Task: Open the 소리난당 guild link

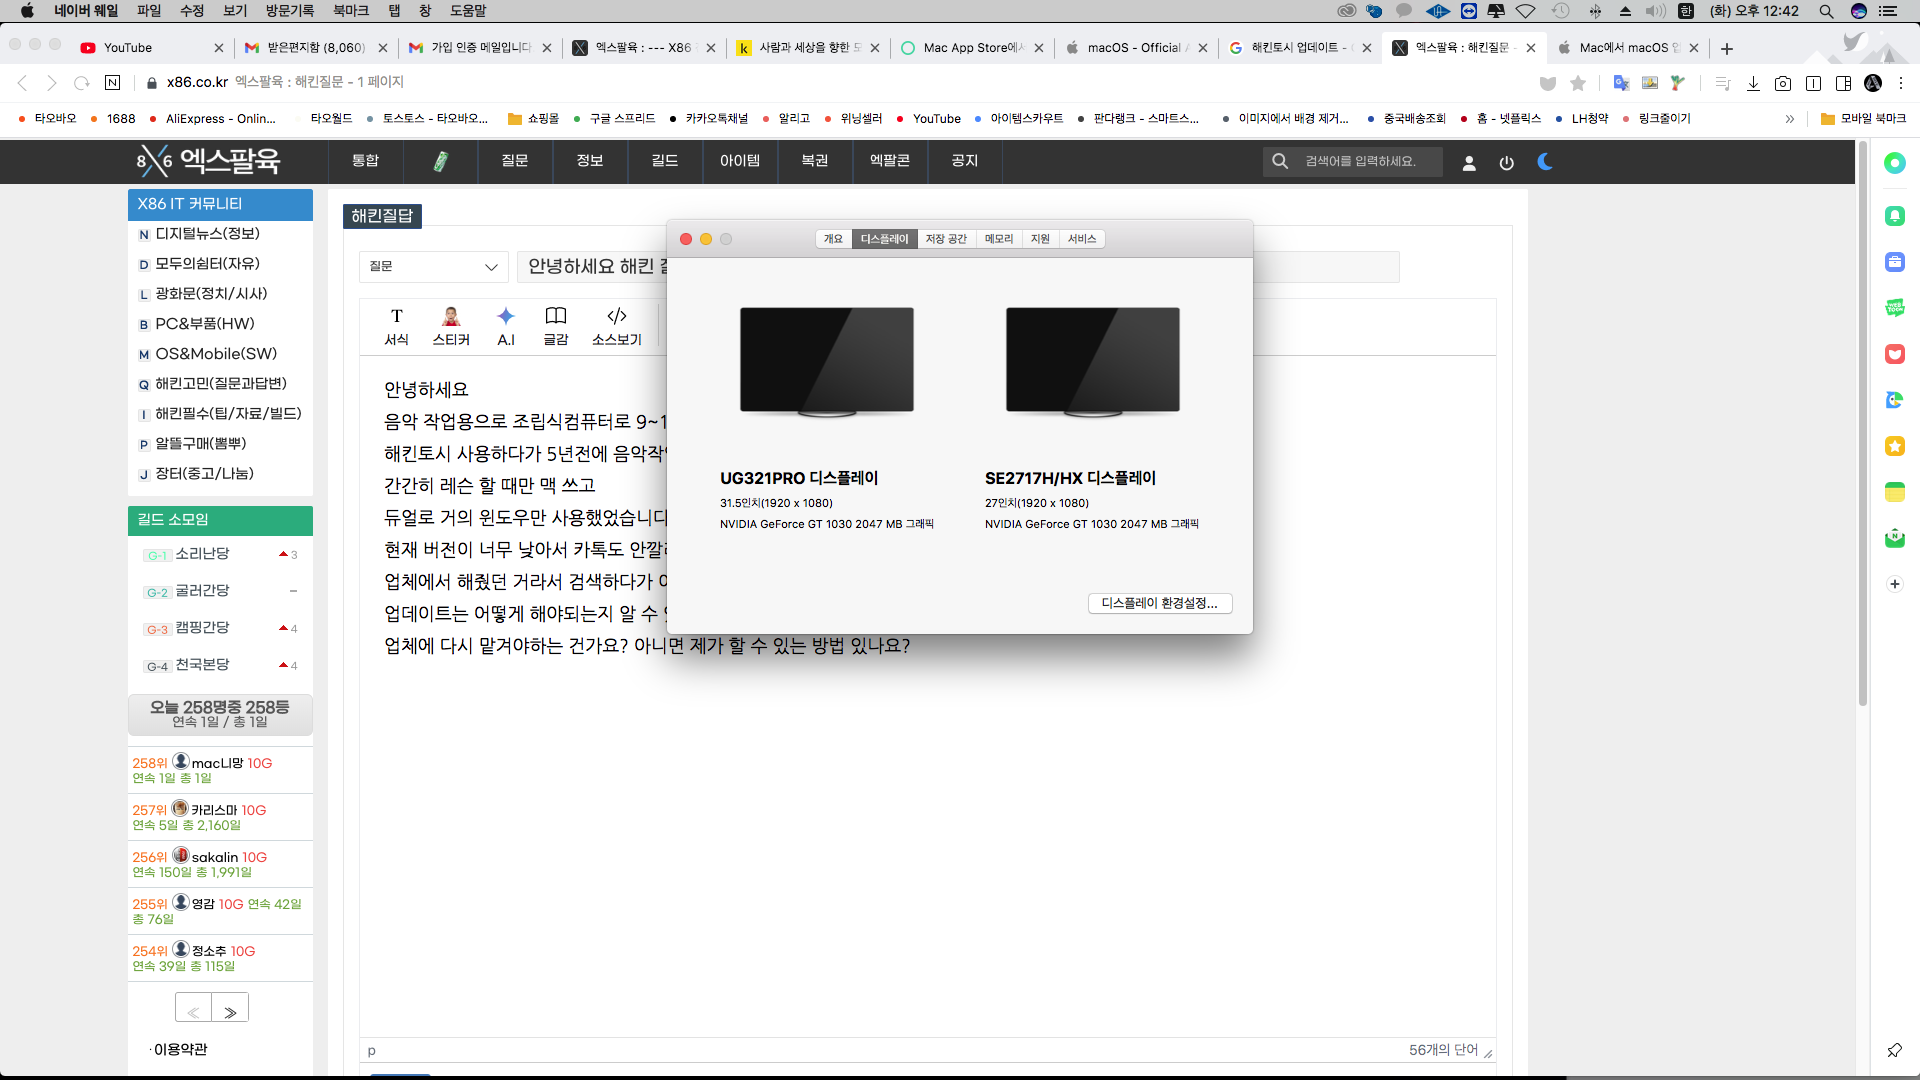Action: (x=203, y=554)
